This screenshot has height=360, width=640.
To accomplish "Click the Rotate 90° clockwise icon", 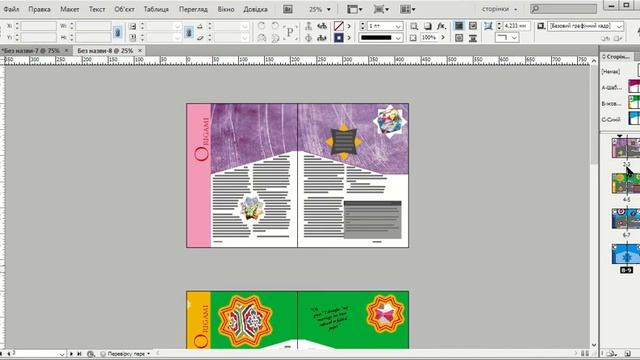I will tap(261, 26).
